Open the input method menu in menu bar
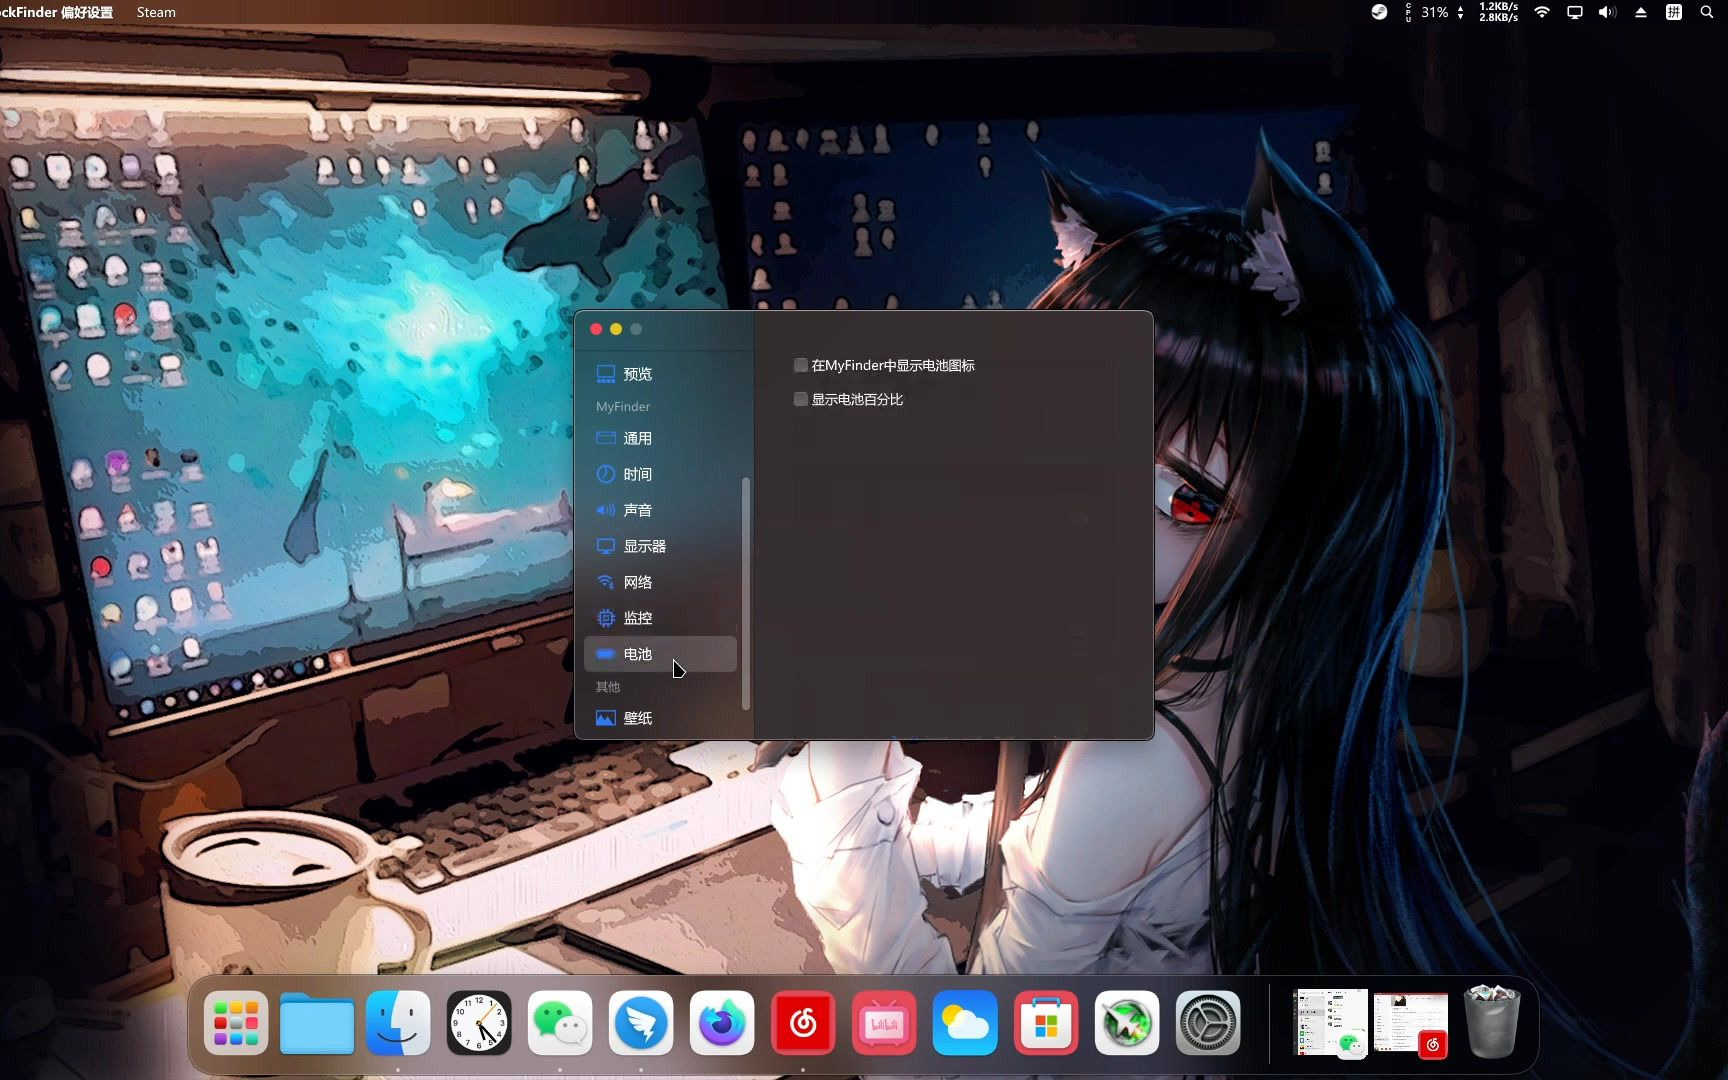Image resolution: width=1728 pixels, height=1080 pixels. coord(1673,12)
